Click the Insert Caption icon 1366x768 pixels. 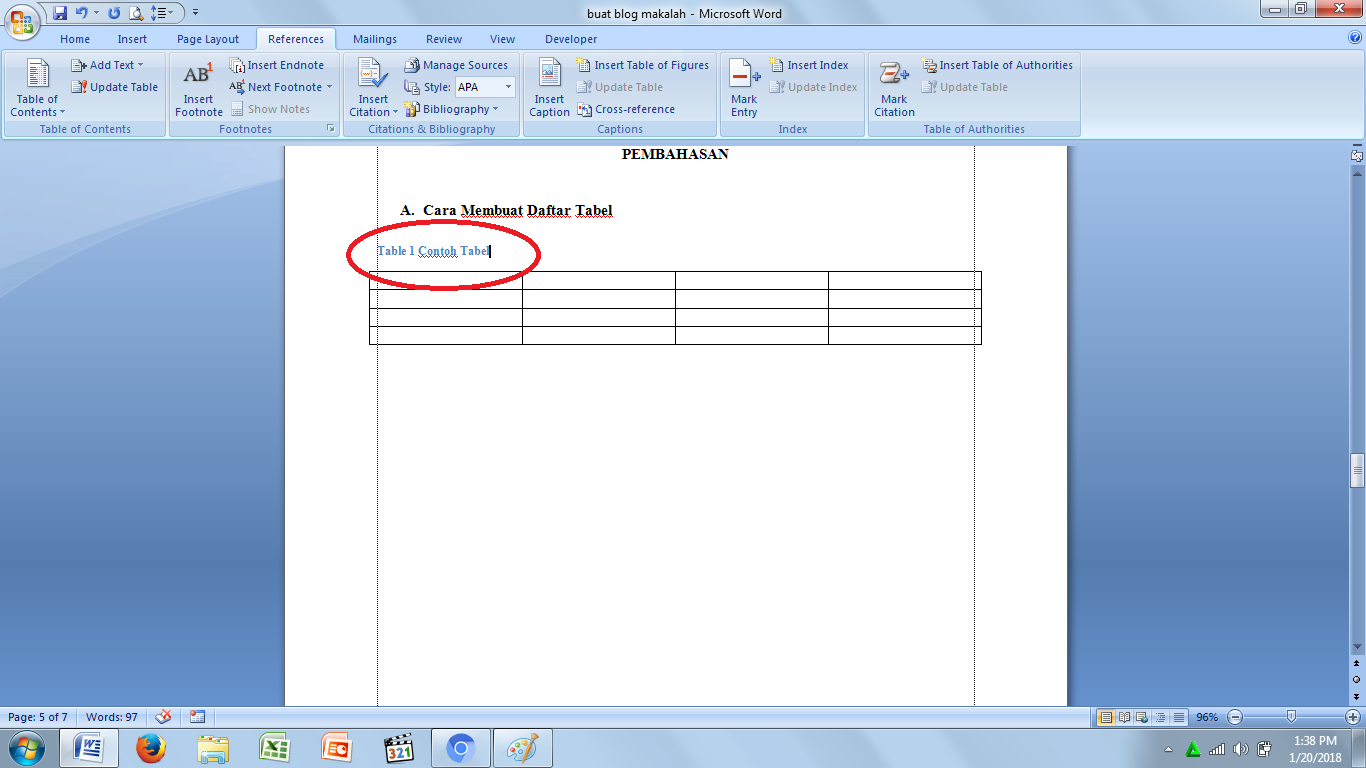548,90
